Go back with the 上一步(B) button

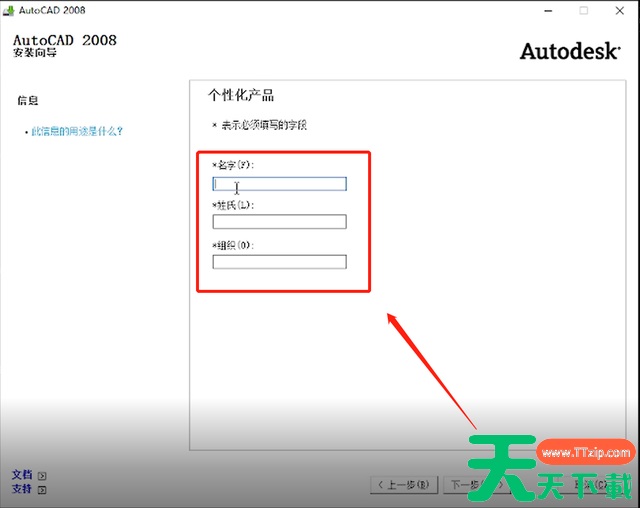pos(404,485)
